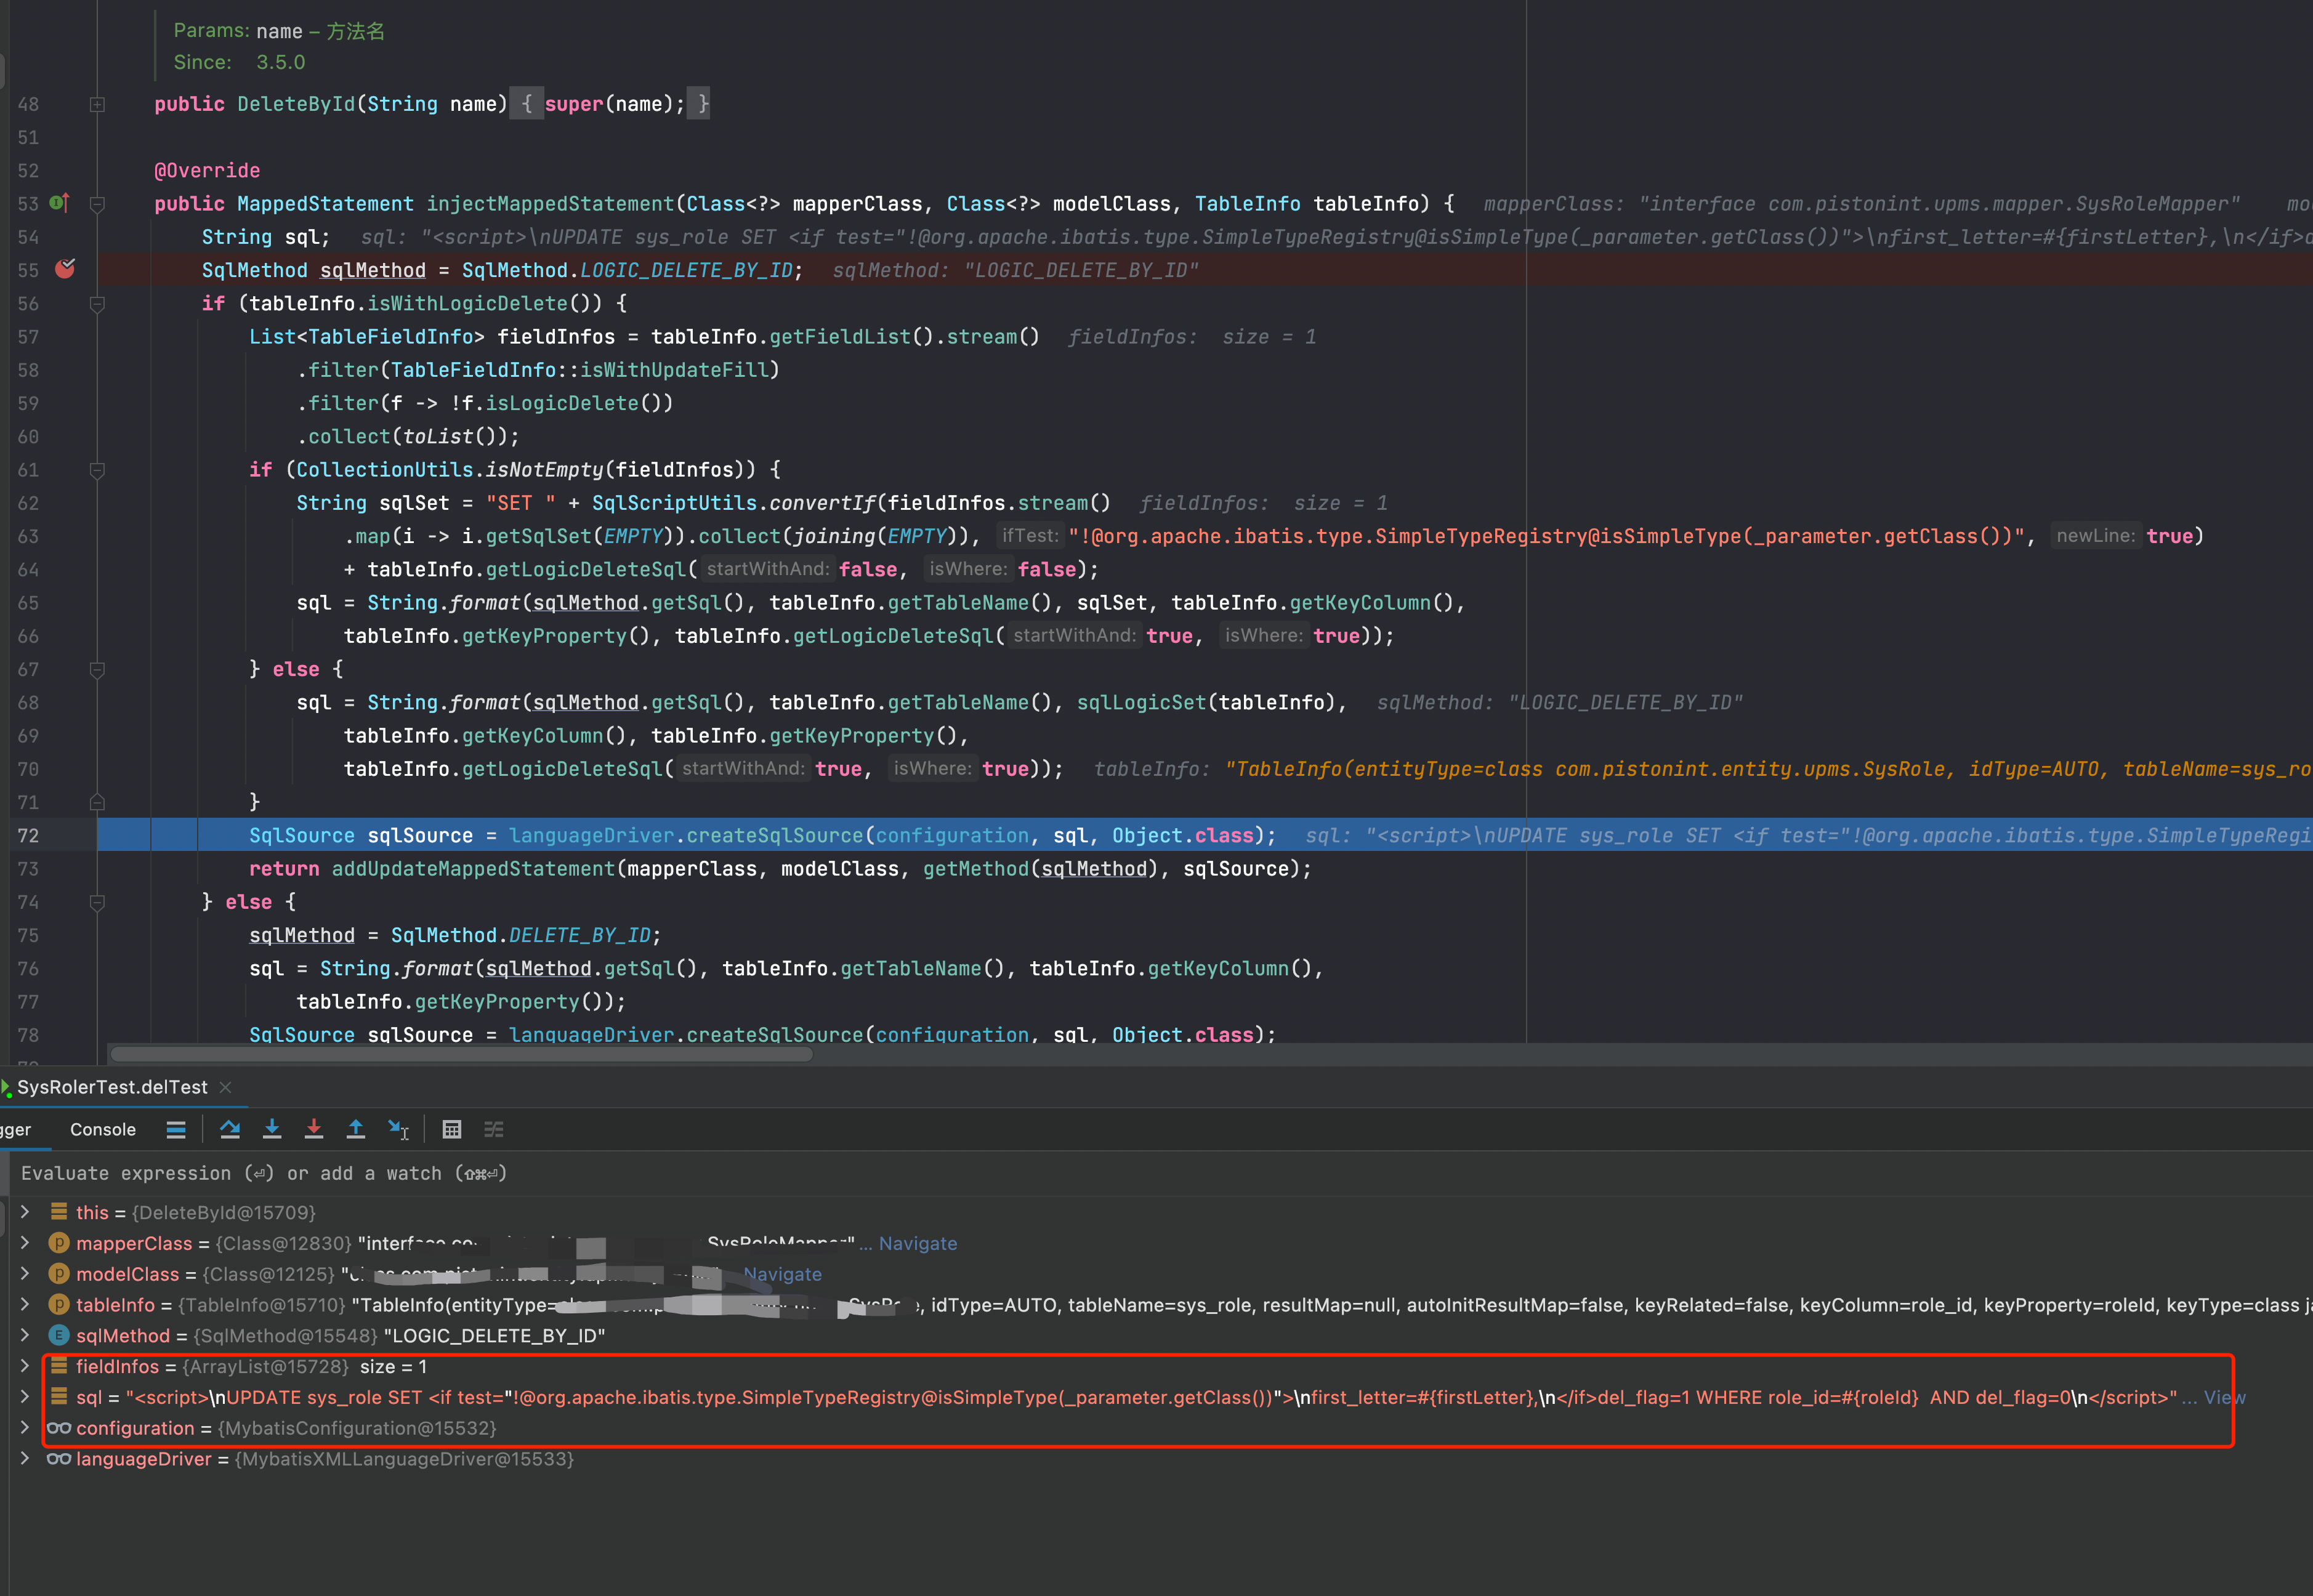
Task: Click the Navigate link beside mapperClass
Action: (x=917, y=1243)
